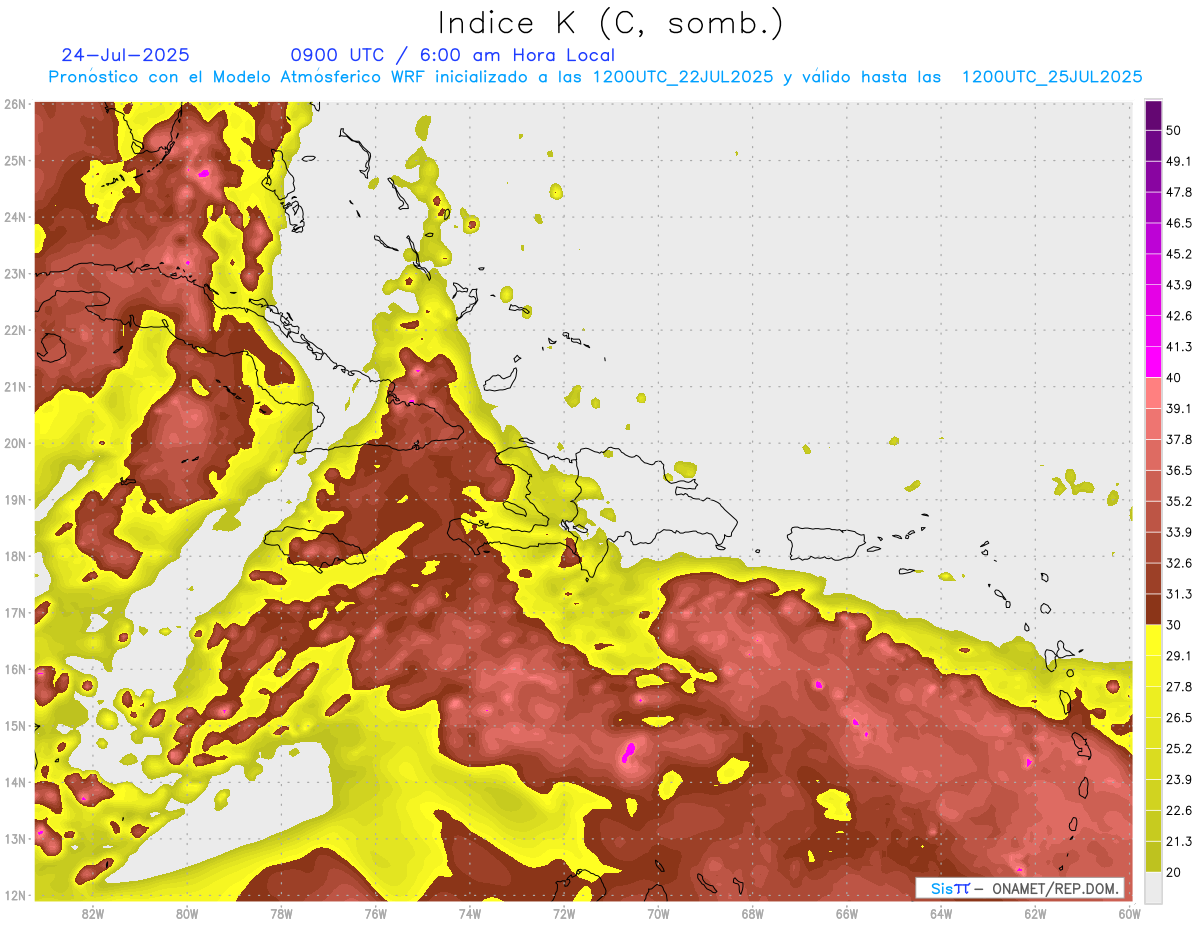
Task: Click the 33.9 colorbar value
Action: tap(1179, 532)
